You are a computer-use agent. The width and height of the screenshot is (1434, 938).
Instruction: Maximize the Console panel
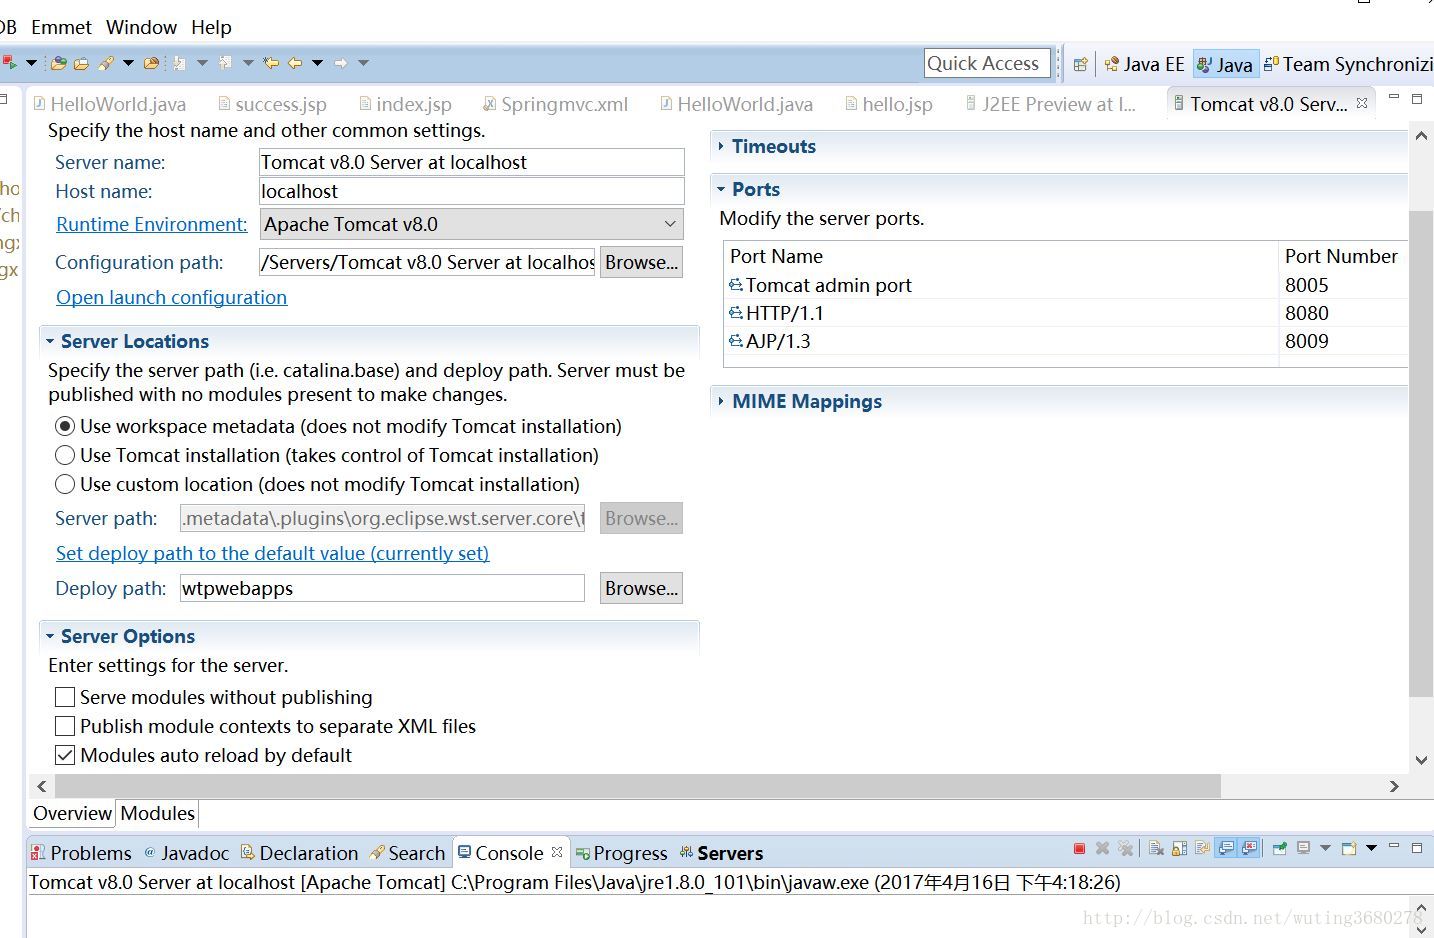tap(1417, 848)
